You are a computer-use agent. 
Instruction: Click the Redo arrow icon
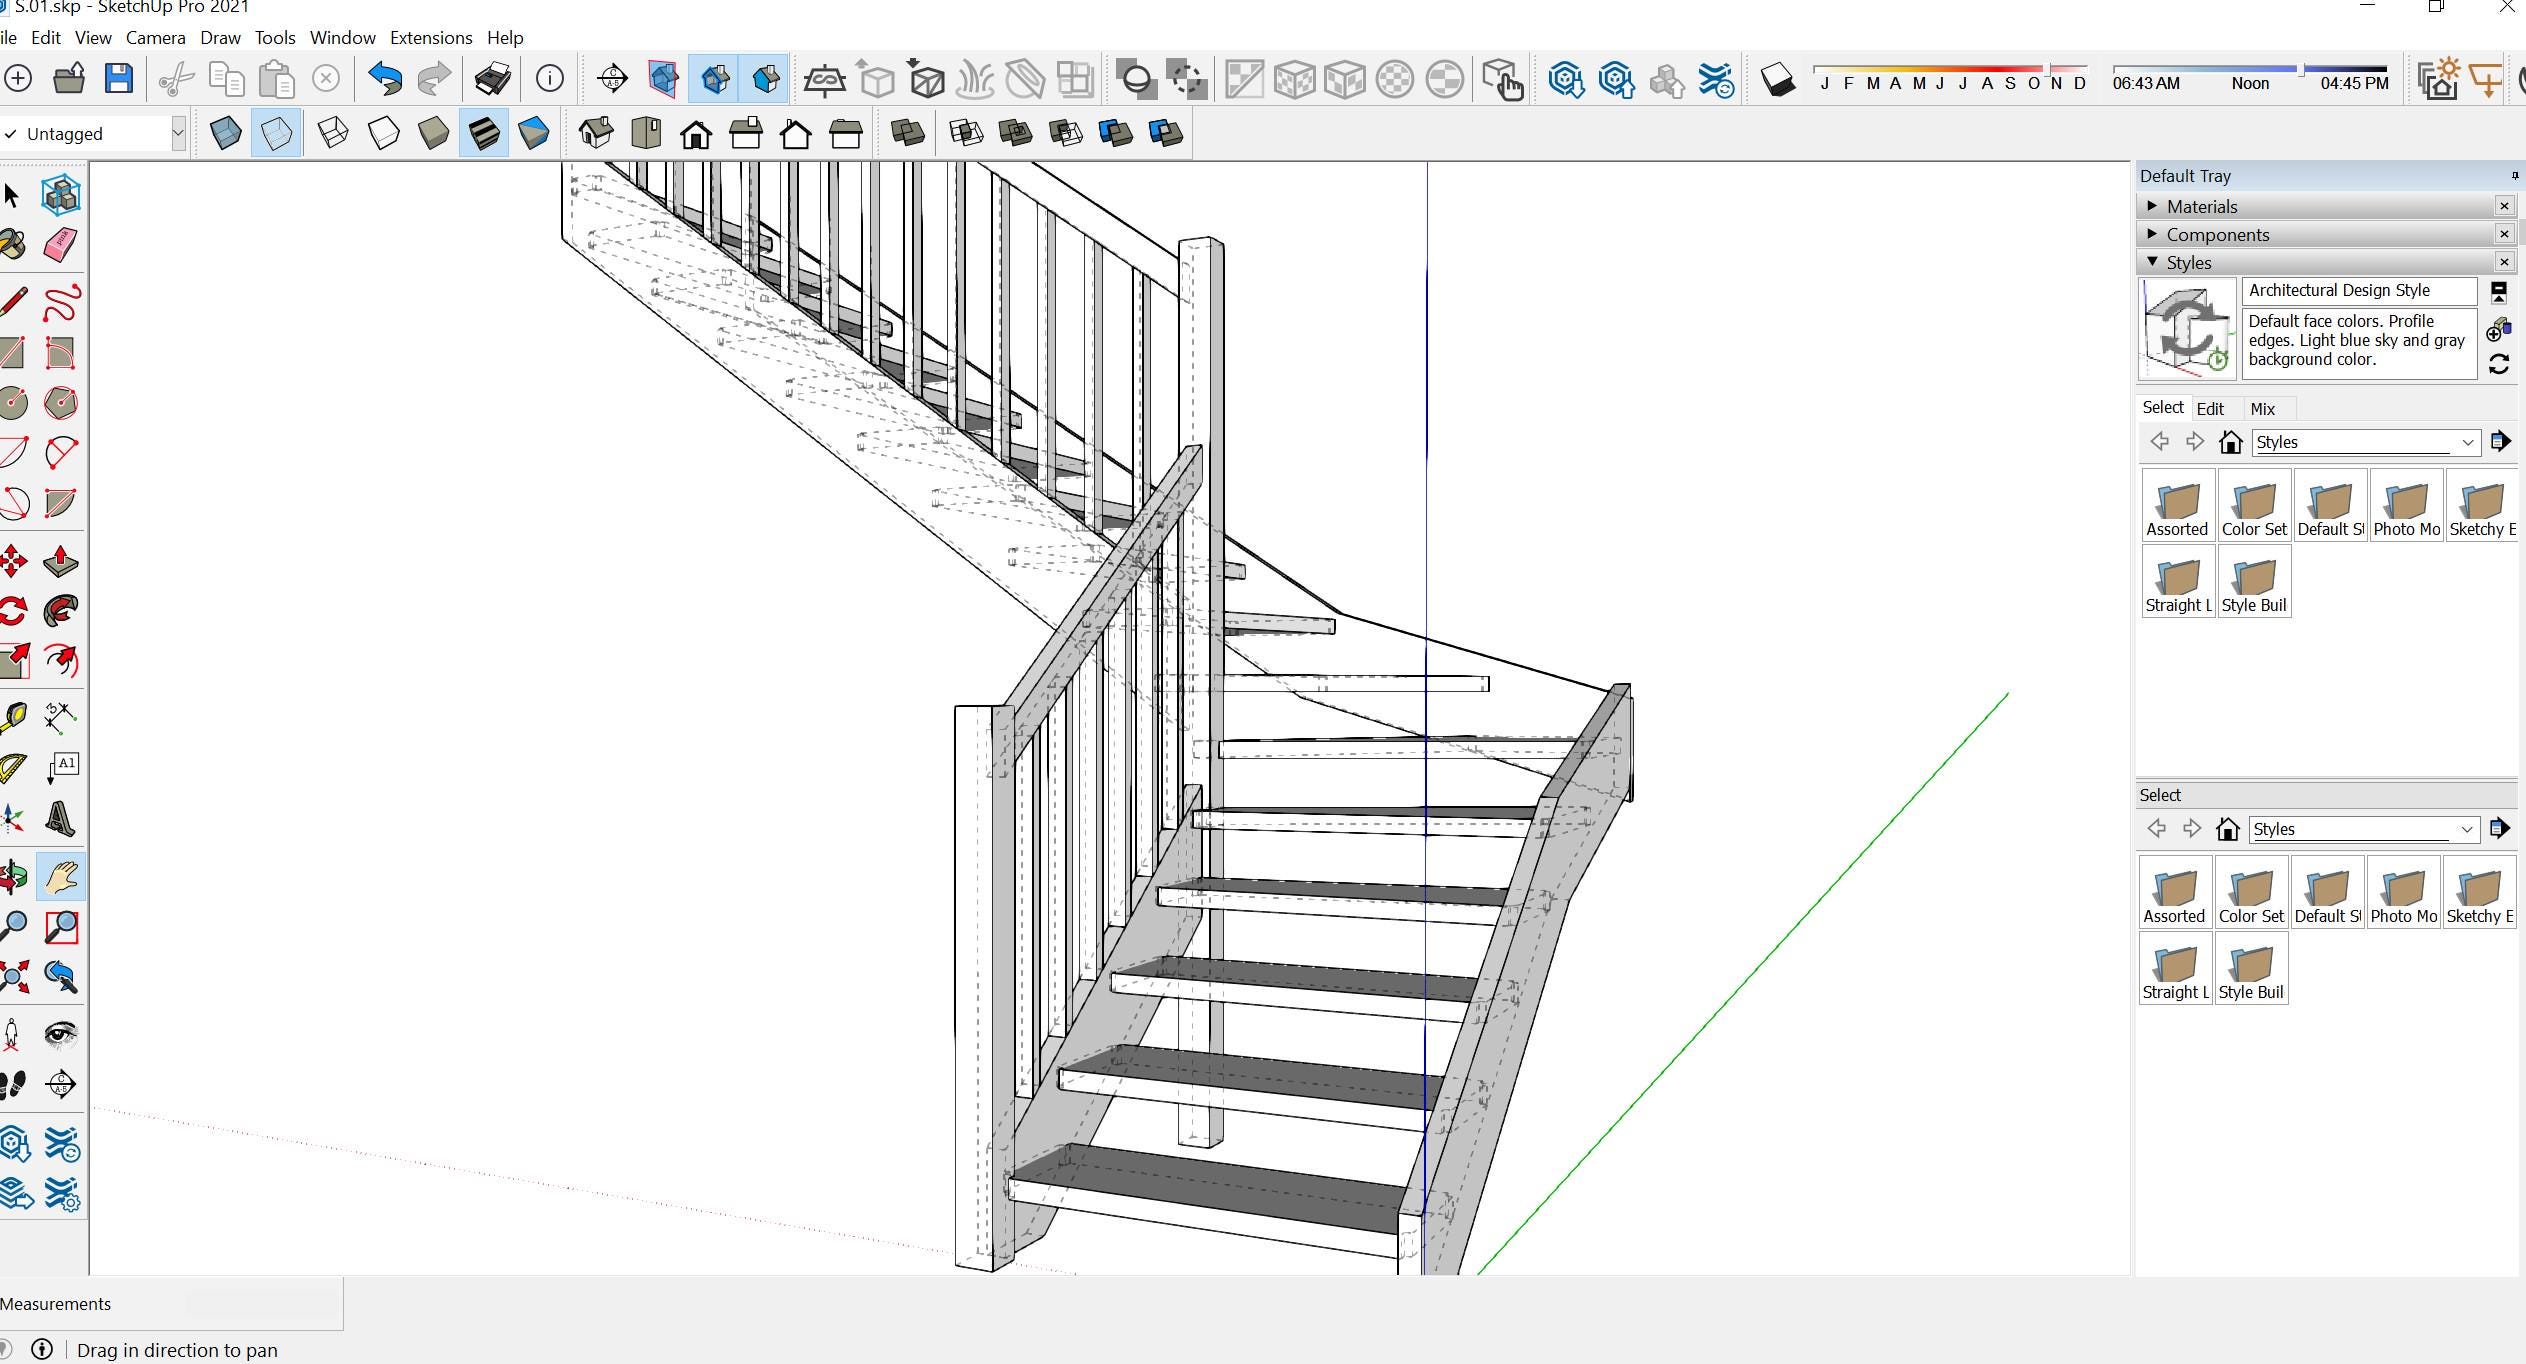click(434, 78)
